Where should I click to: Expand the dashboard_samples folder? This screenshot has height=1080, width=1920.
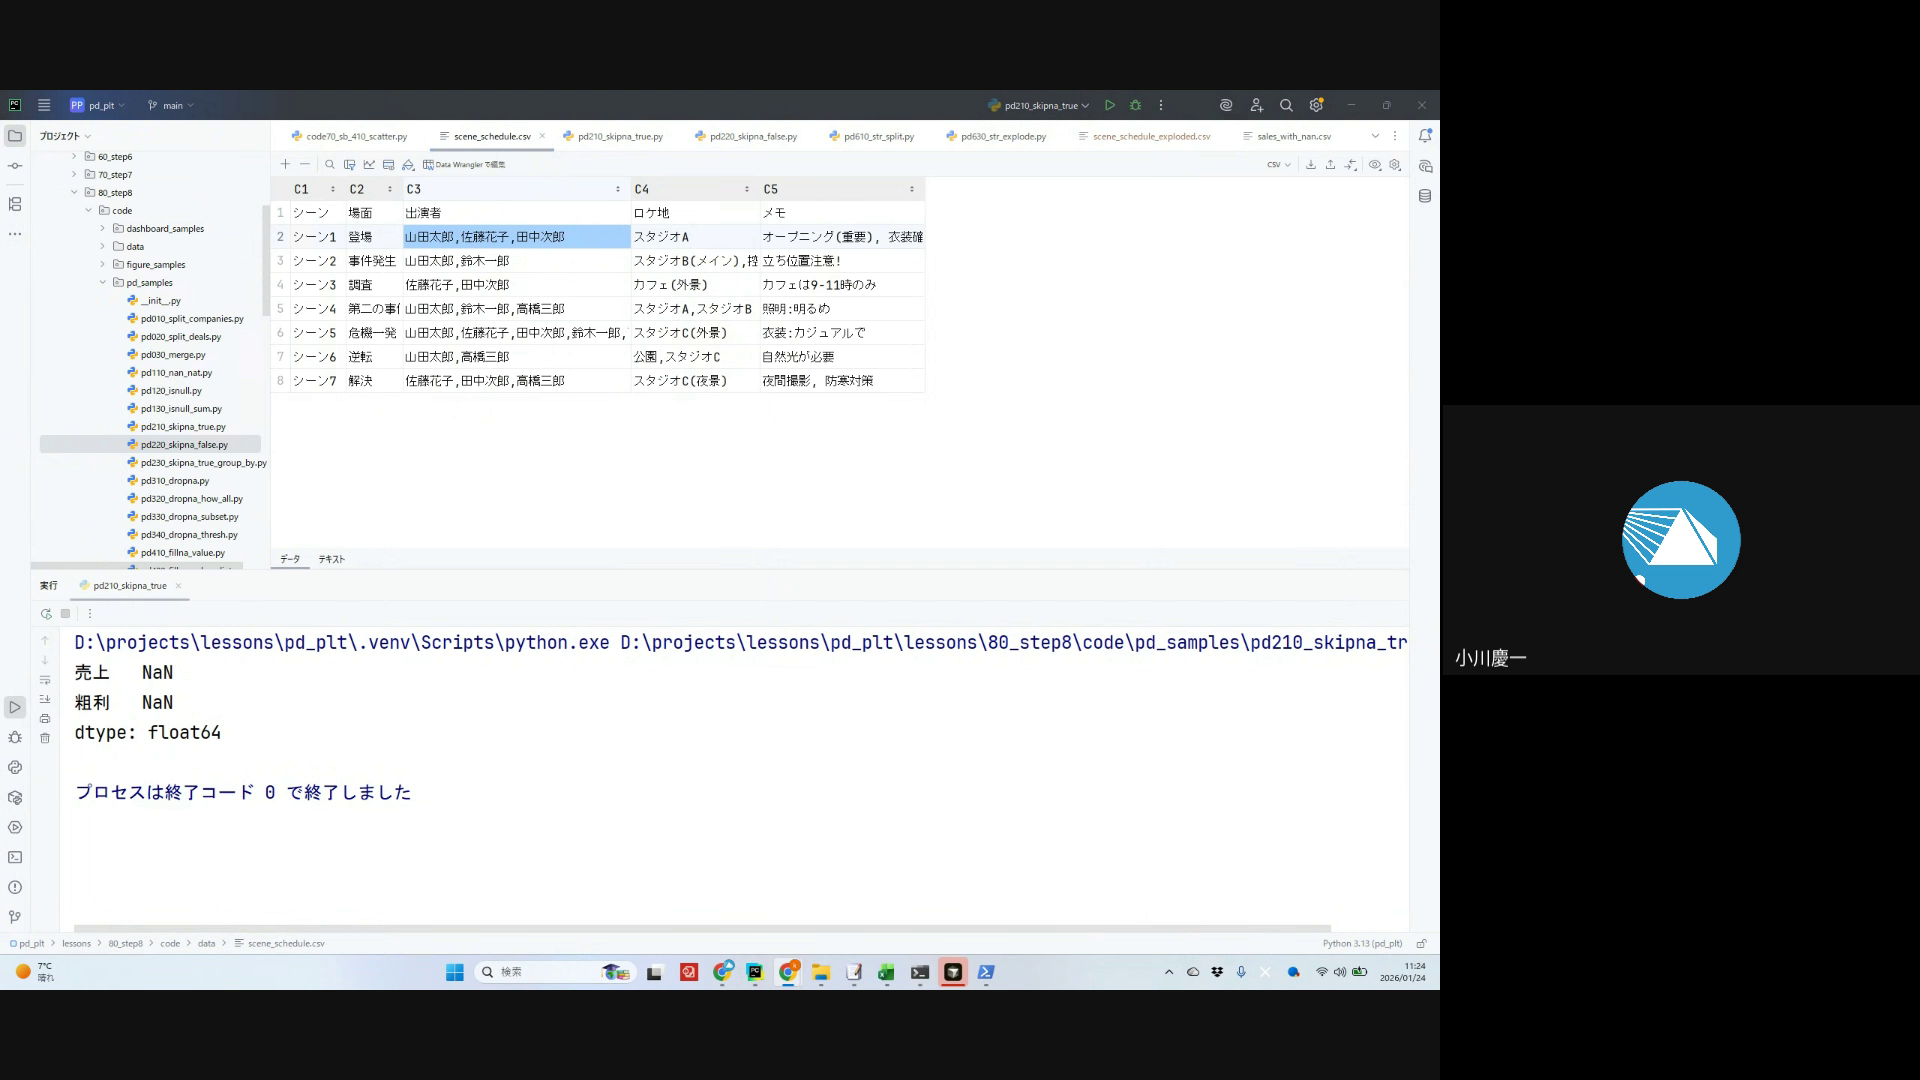pyautogui.click(x=102, y=229)
